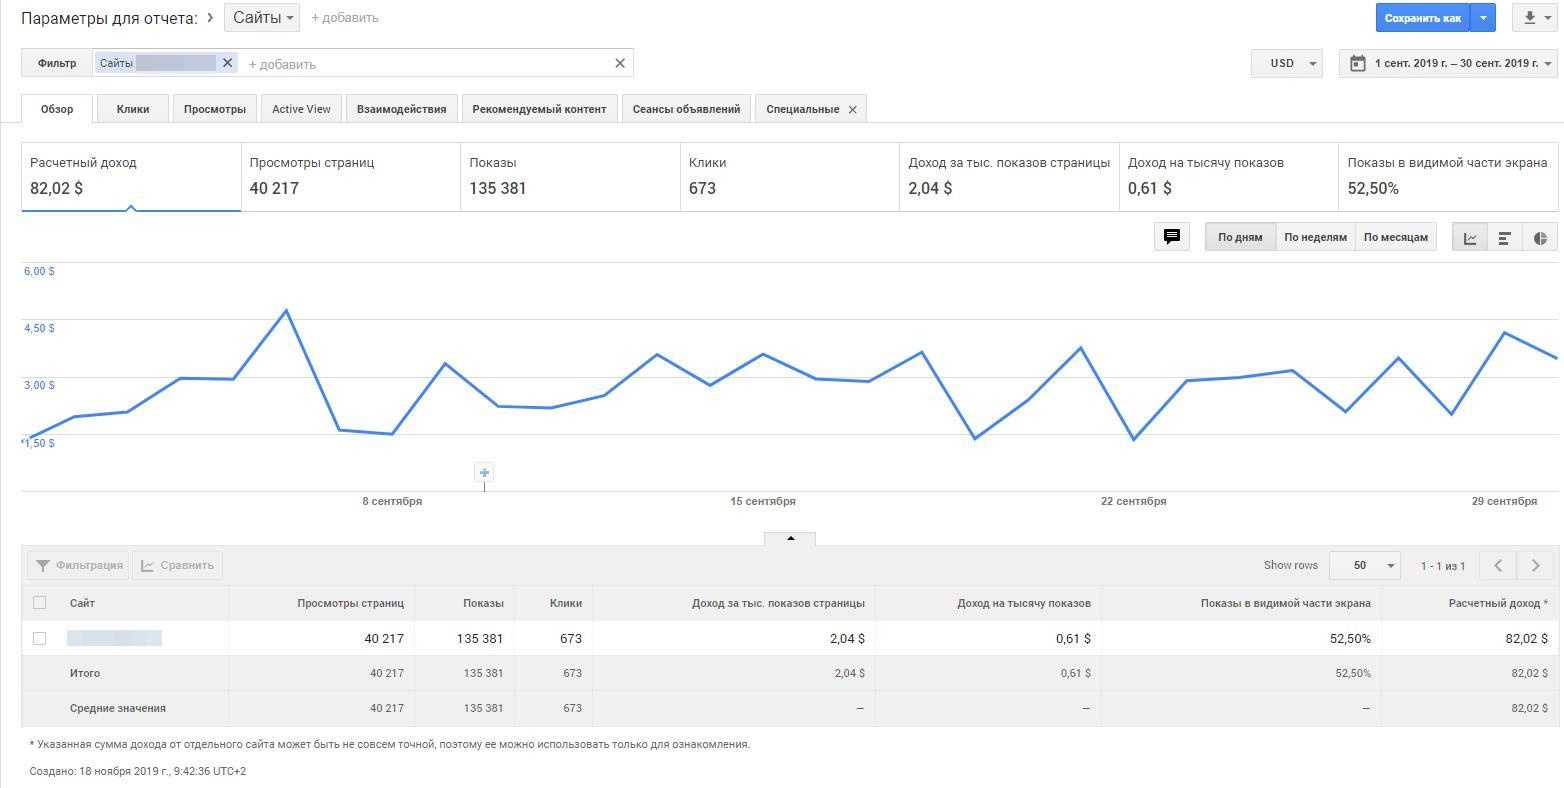Switch to bar chart view
Screen dimensions: 1564x788
pyautogui.click(x=1505, y=237)
